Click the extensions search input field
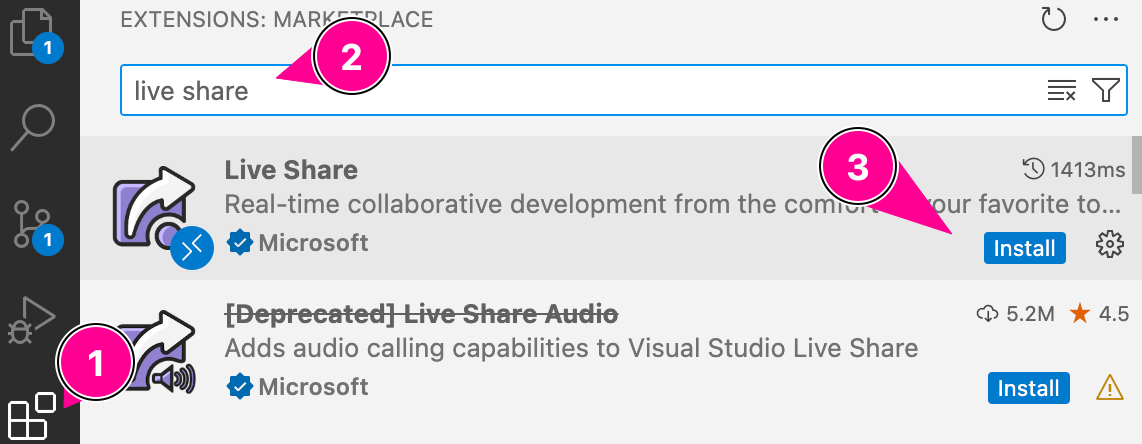The image size is (1142, 444). coord(580,91)
